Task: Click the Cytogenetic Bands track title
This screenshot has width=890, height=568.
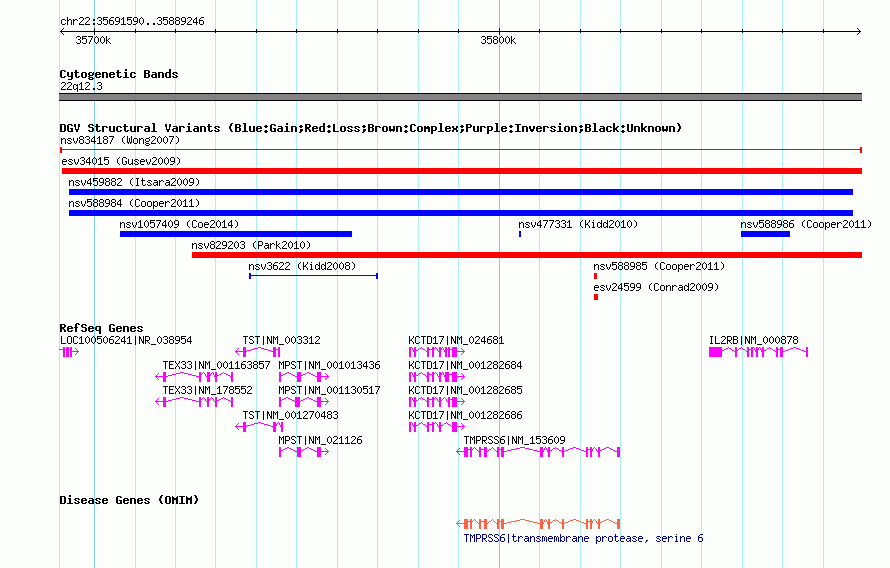Action: pos(119,74)
